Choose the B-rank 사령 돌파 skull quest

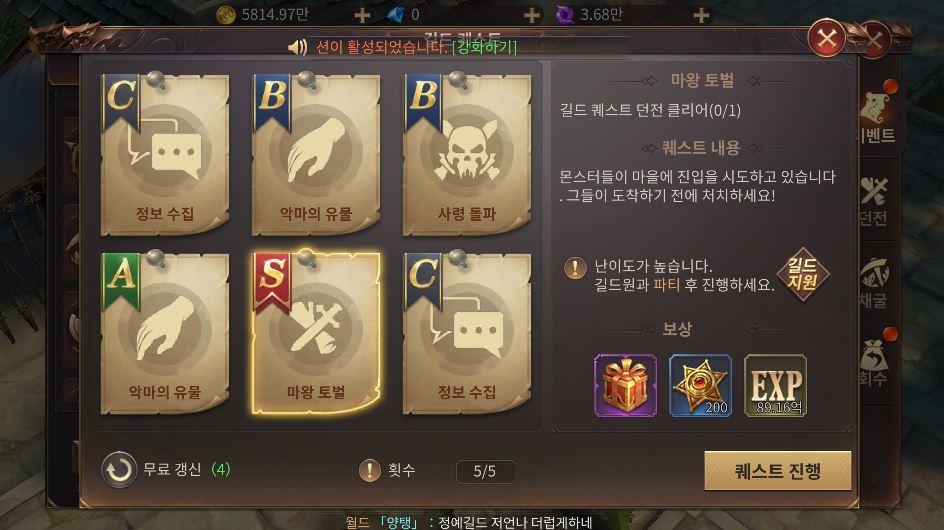pos(467,155)
